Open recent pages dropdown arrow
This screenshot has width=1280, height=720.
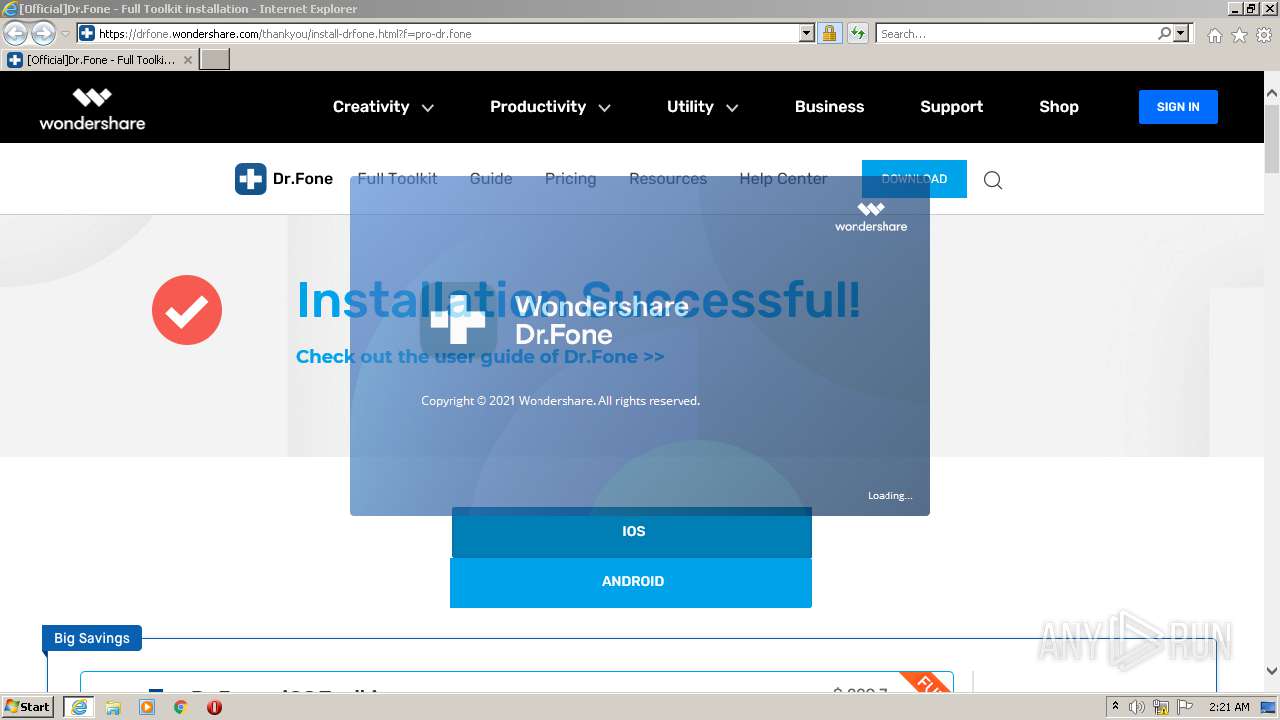click(x=65, y=33)
